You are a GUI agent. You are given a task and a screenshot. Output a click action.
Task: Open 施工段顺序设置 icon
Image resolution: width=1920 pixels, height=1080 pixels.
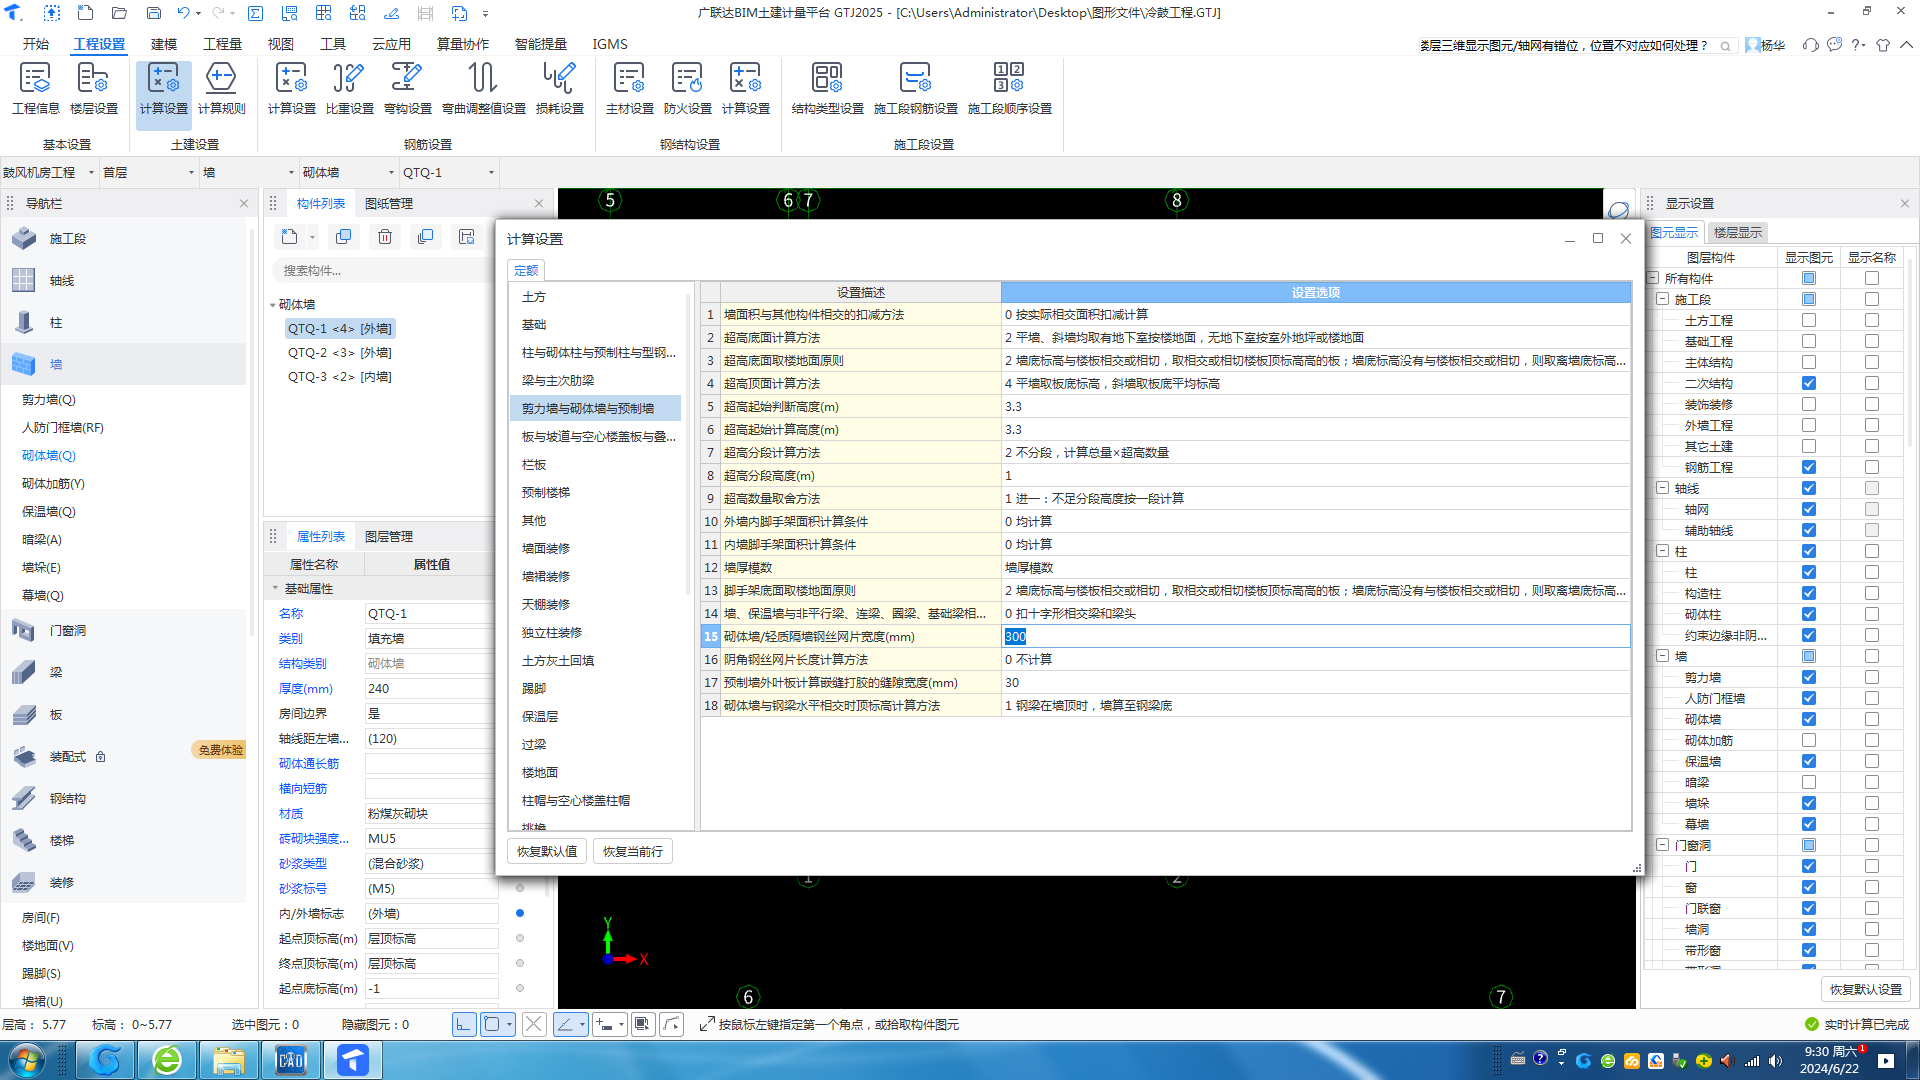point(1009,88)
